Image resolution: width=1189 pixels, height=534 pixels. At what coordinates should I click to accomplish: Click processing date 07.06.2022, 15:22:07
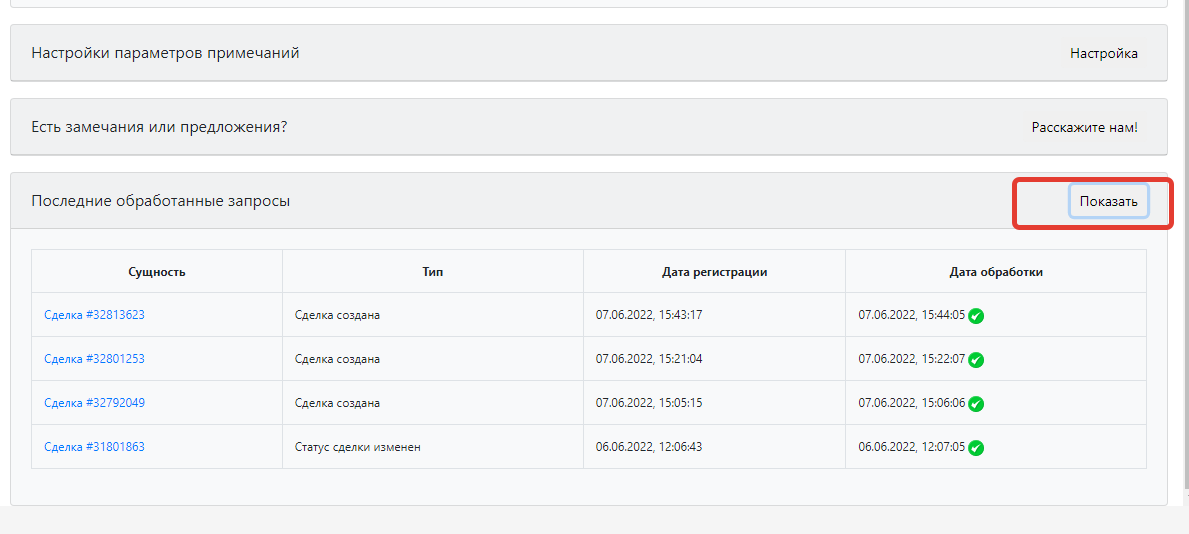pos(911,359)
